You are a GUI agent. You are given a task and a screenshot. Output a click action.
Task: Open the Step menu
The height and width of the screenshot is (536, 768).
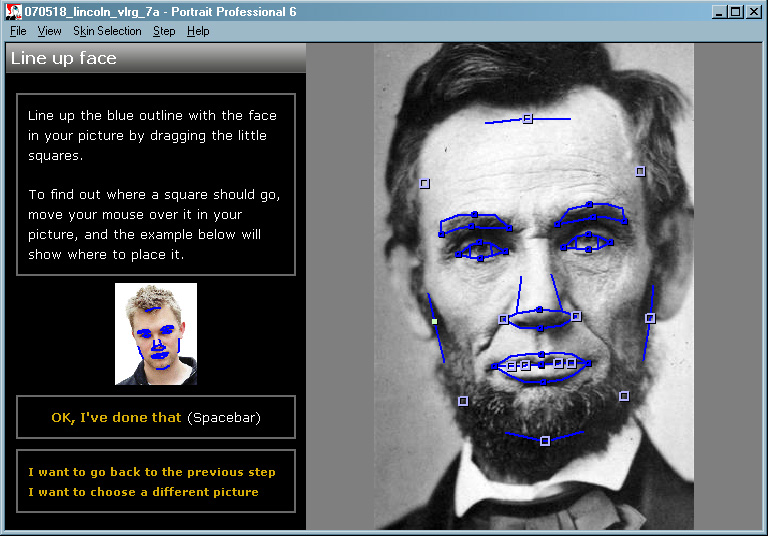tap(164, 31)
